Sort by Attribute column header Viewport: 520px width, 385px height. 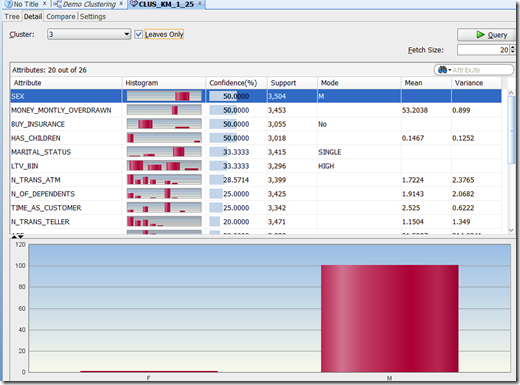pos(66,83)
